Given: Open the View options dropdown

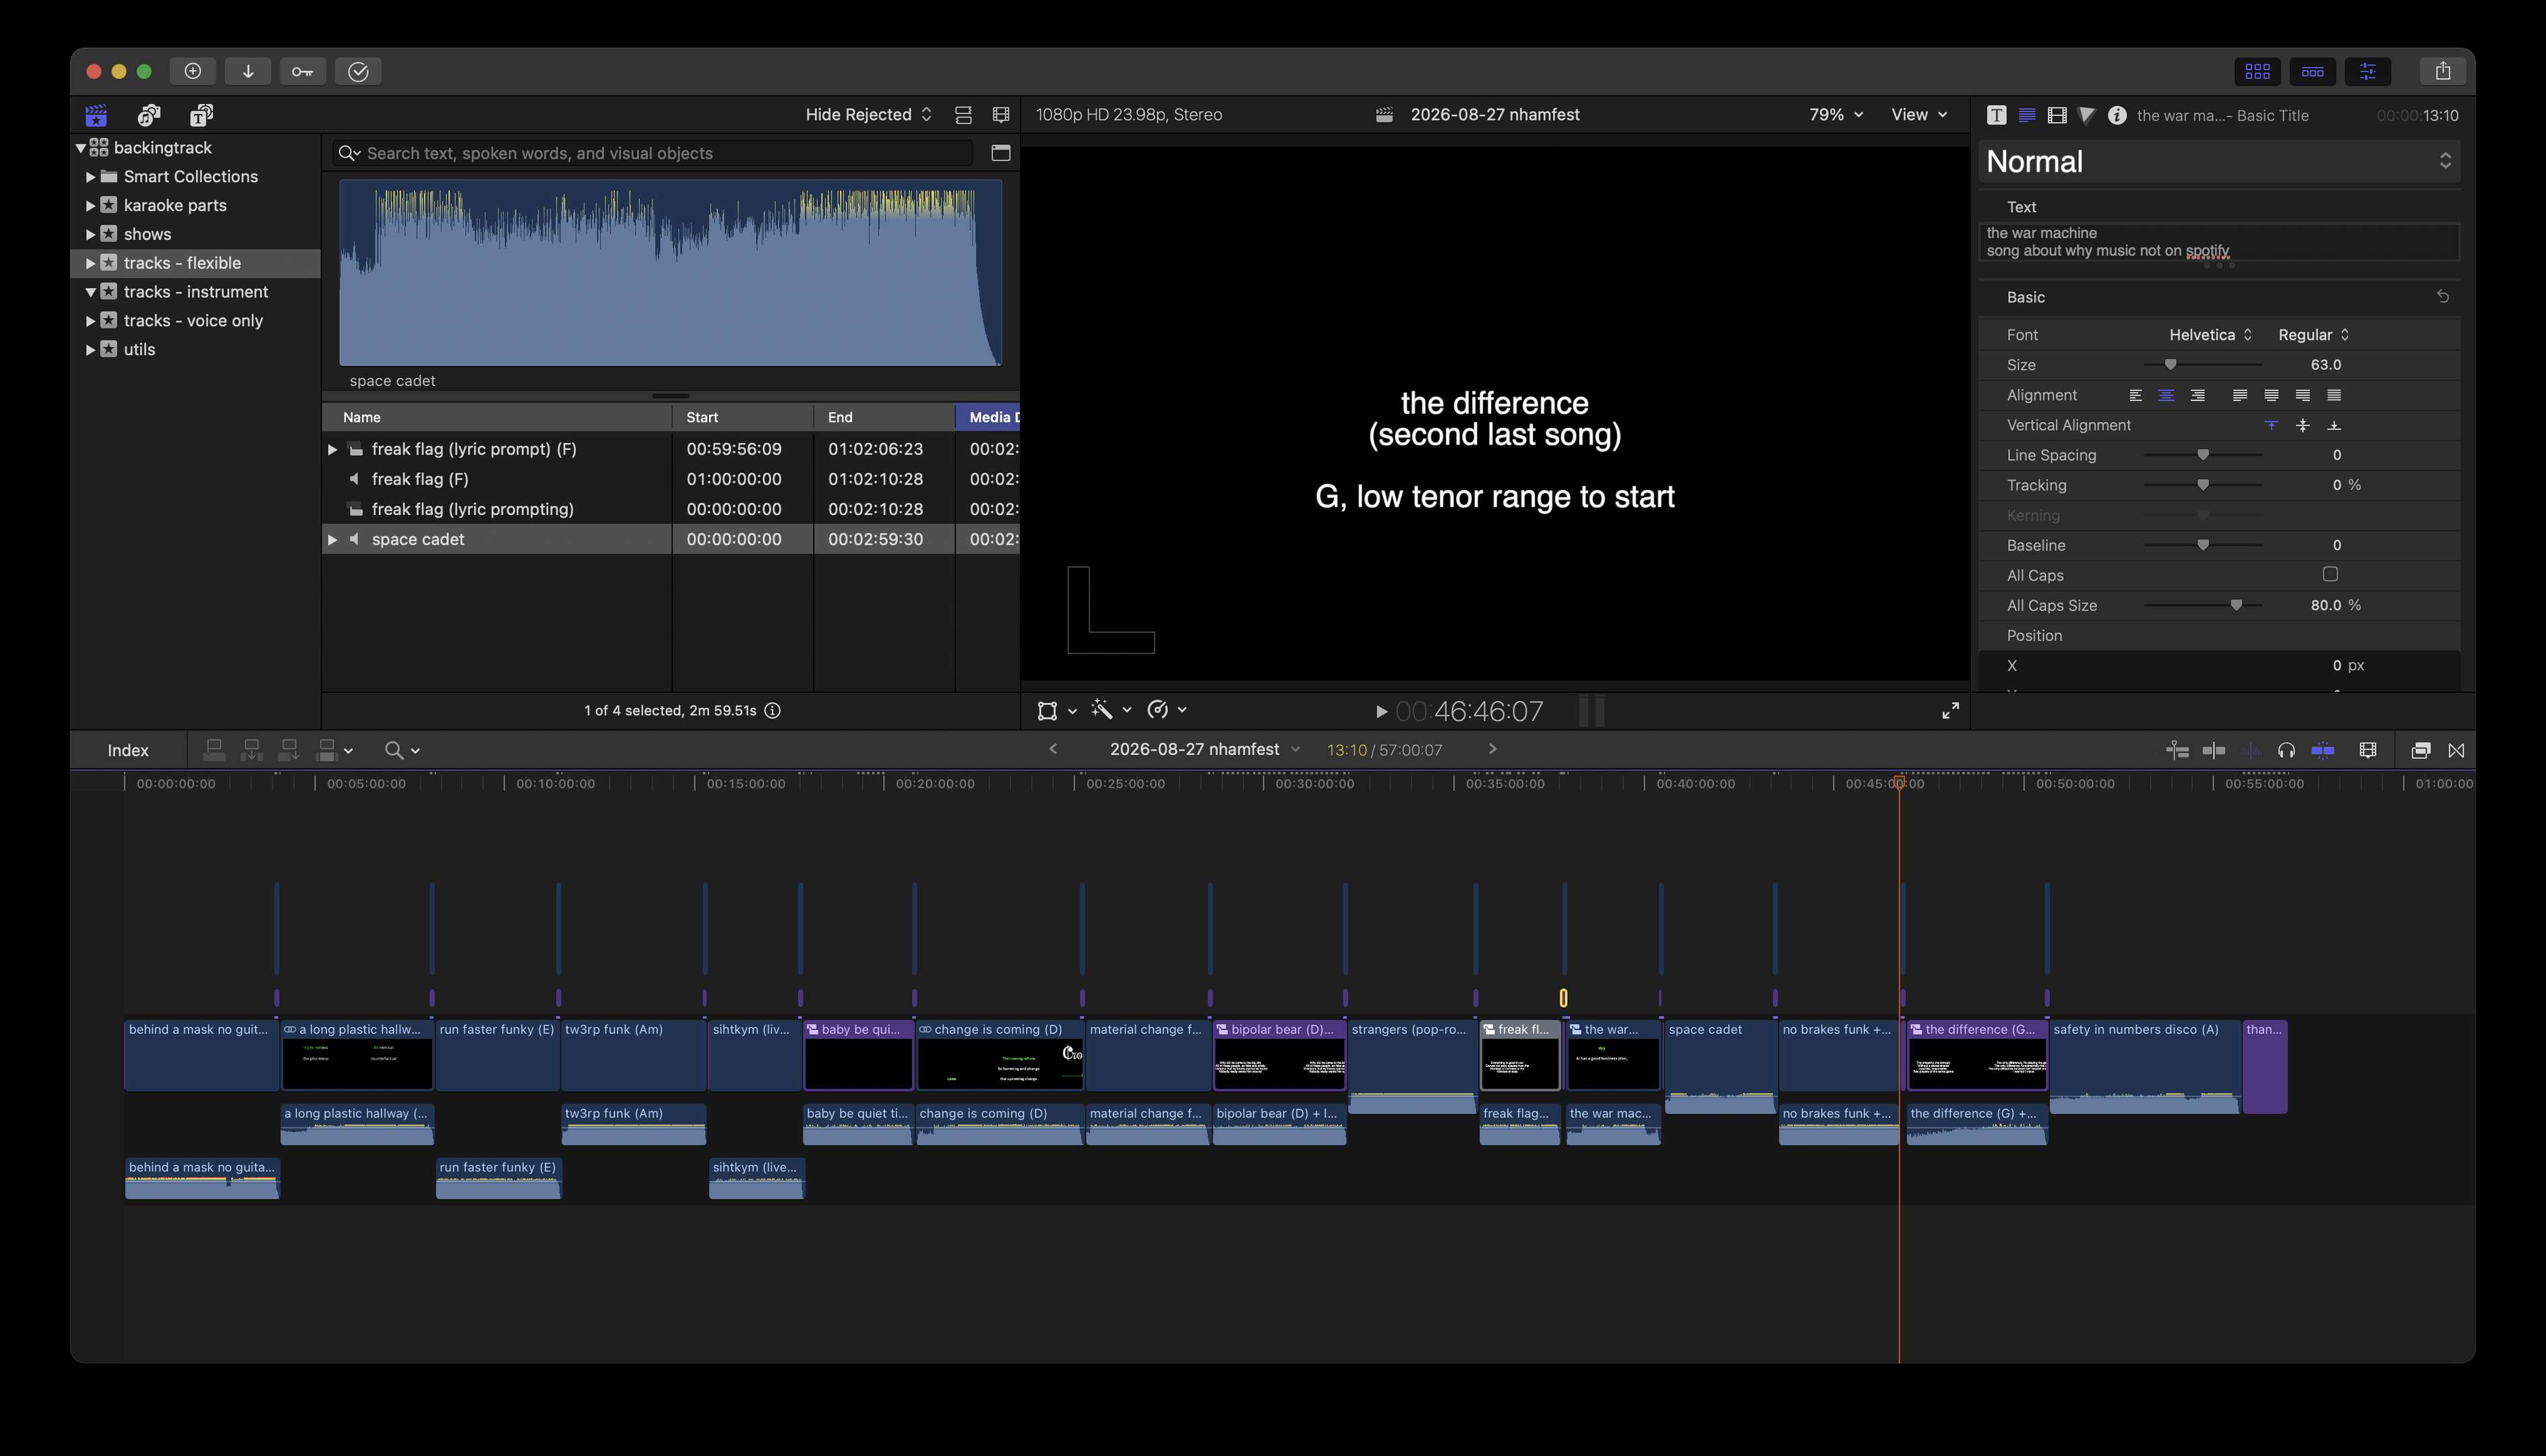Looking at the screenshot, I should click(x=1919, y=115).
